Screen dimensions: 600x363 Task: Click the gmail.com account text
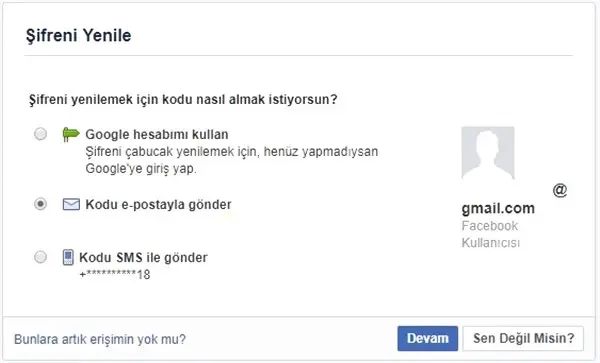point(498,208)
